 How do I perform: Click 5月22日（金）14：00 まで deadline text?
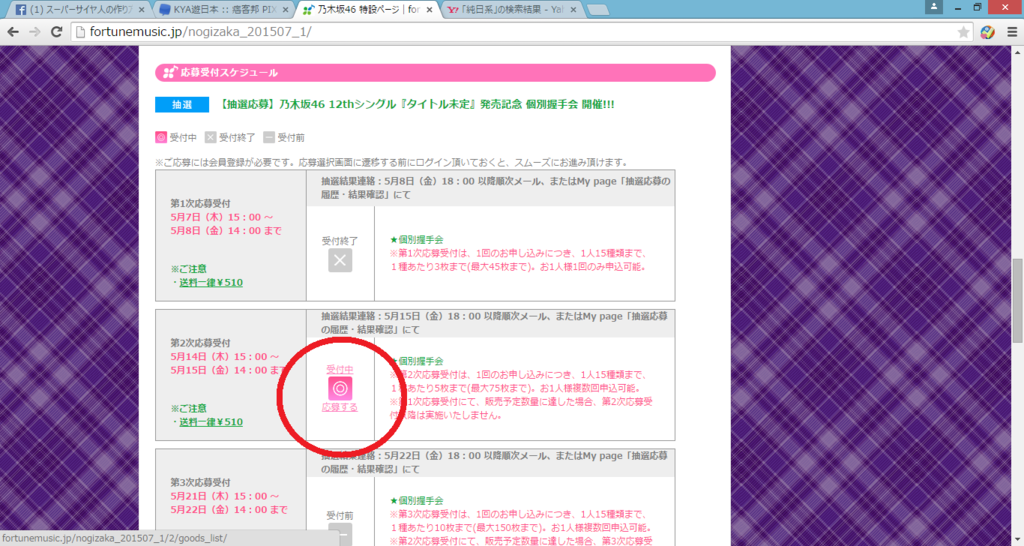229,509
